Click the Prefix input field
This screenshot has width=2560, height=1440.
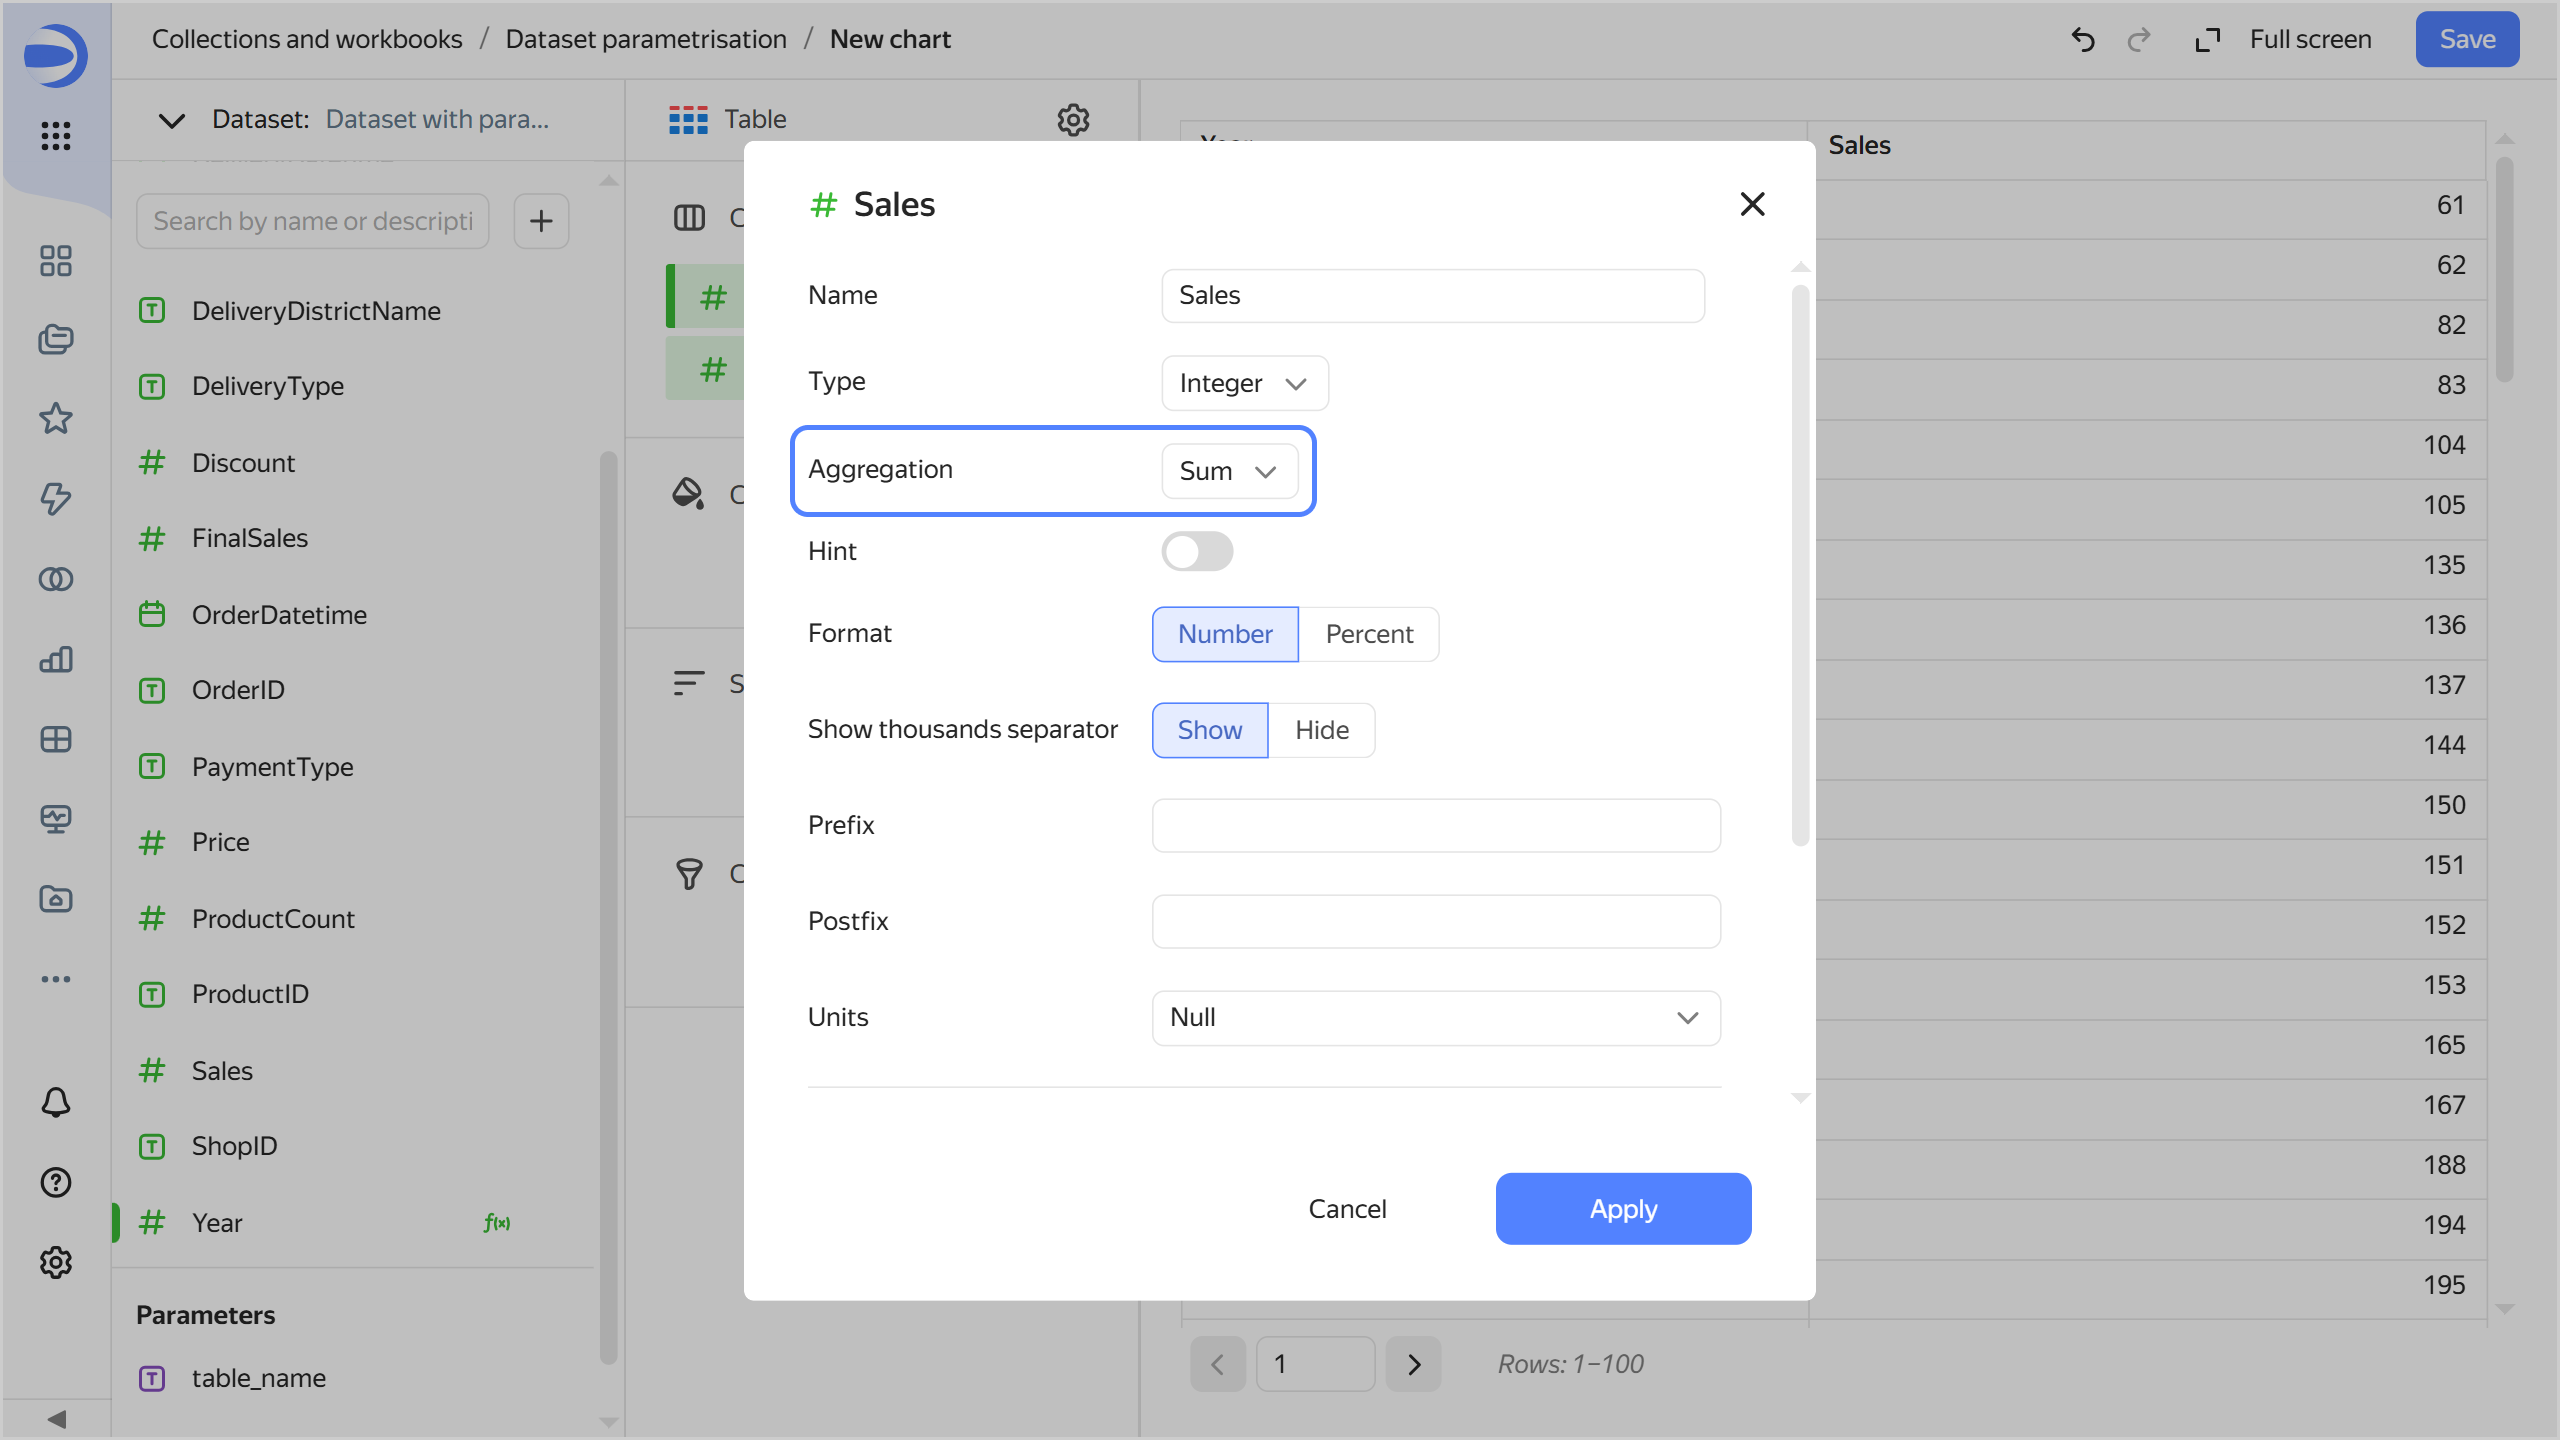1435,826
